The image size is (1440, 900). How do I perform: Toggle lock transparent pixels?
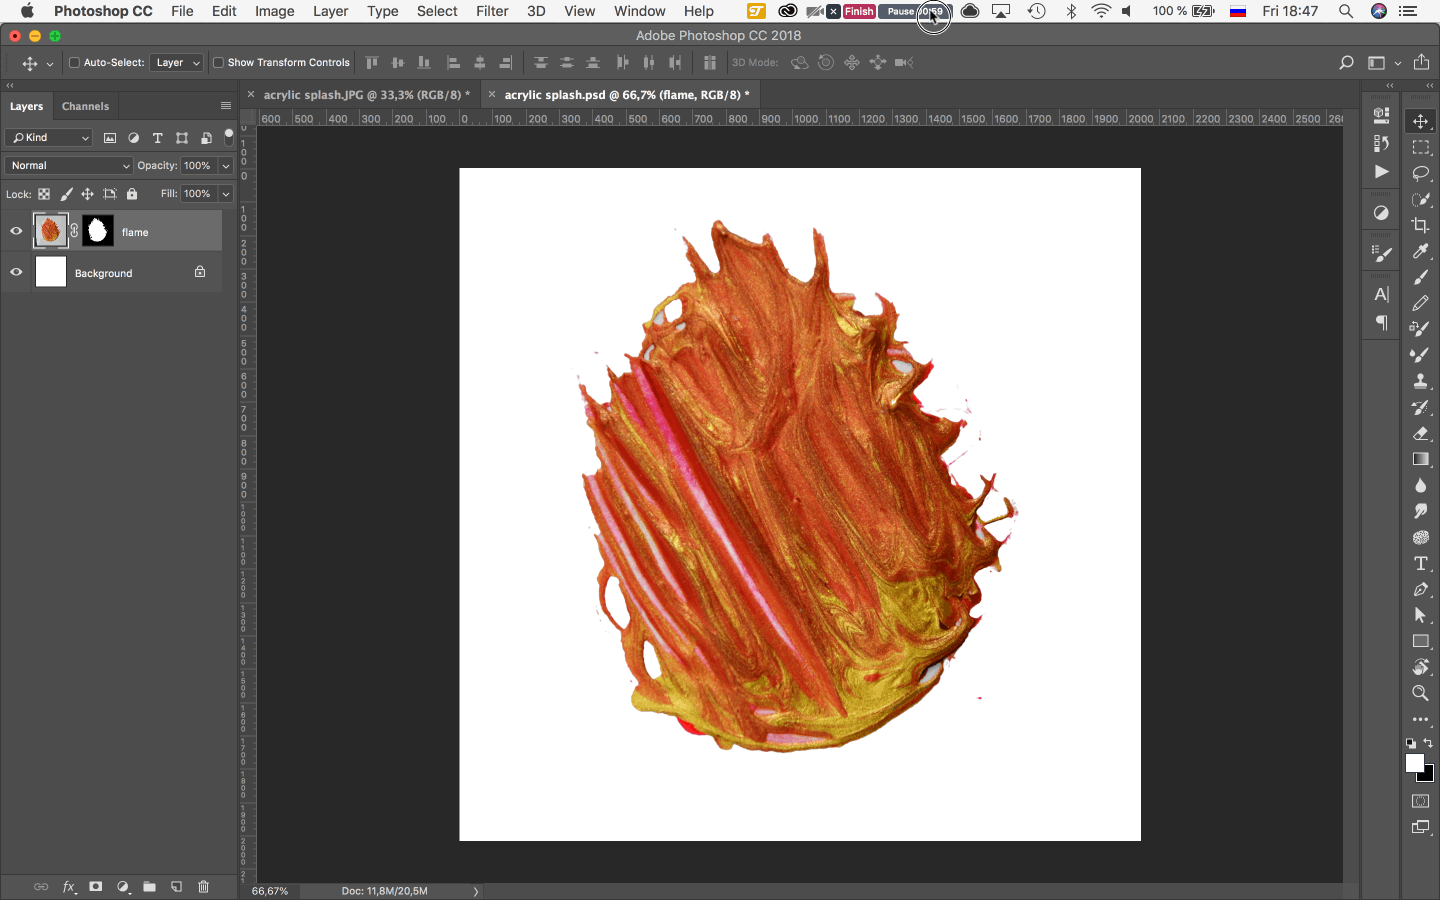[44, 194]
